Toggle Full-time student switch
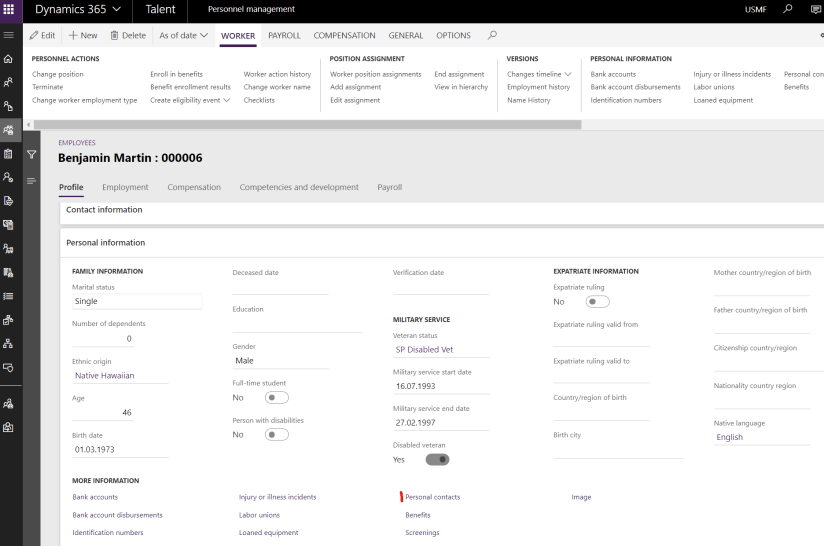 click(276, 398)
